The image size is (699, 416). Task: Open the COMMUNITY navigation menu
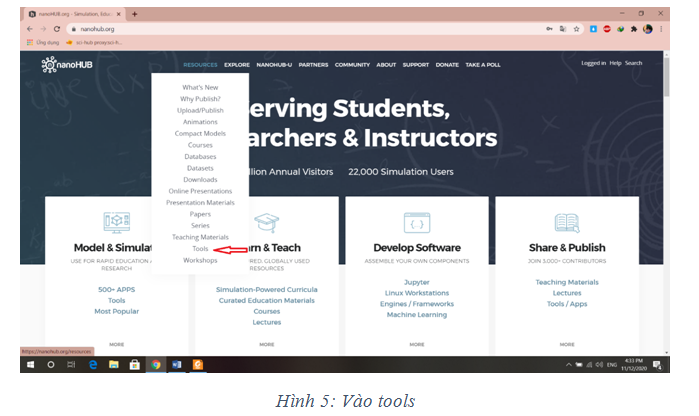pos(352,65)
